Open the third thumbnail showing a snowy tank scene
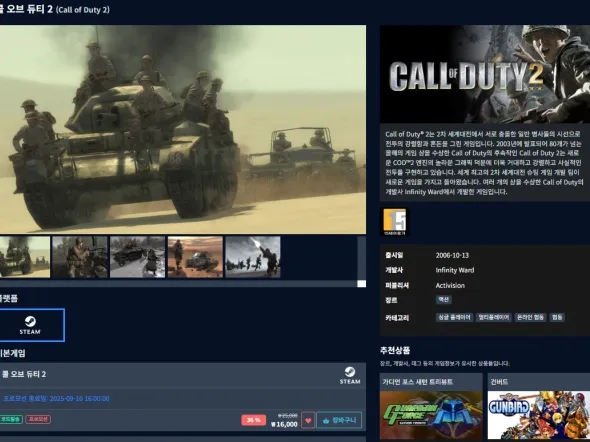The width and height of the screenshot is (590, 442). (x=137, y=257)
